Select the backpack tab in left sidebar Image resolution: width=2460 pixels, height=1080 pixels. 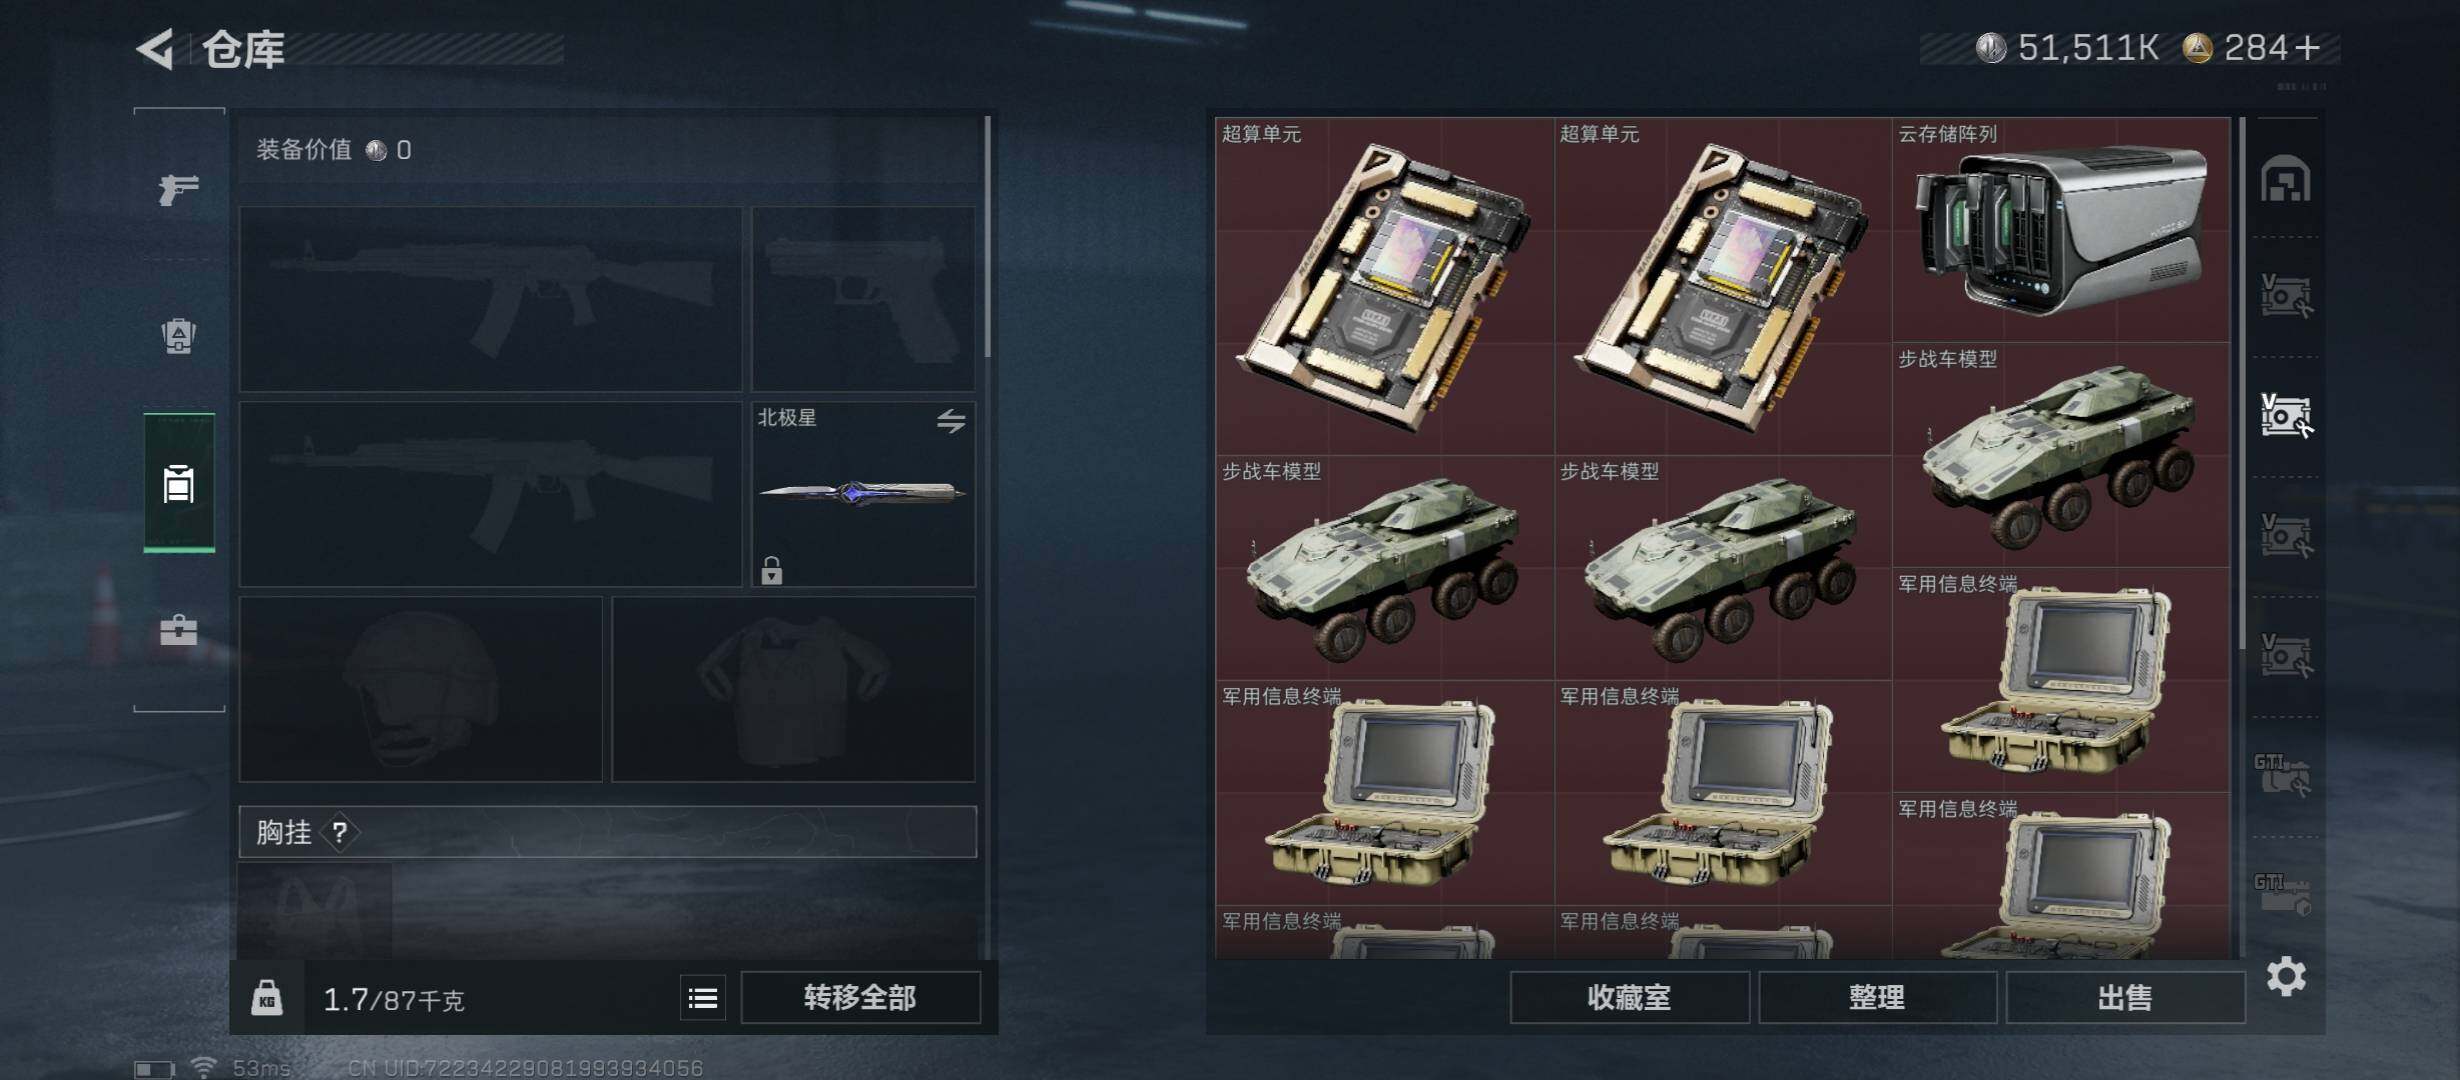[x=179, y=335]
